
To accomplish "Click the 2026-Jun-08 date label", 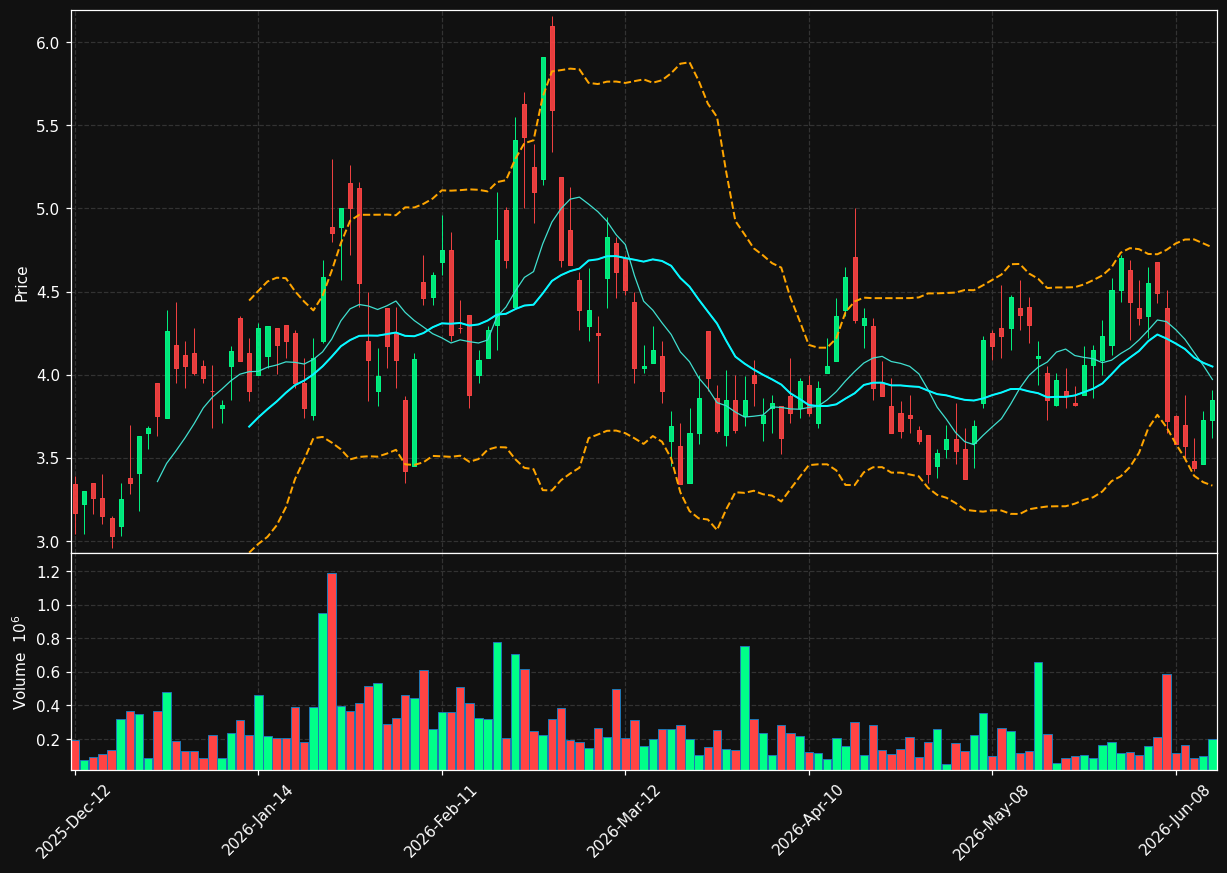I will (1176, 822).
